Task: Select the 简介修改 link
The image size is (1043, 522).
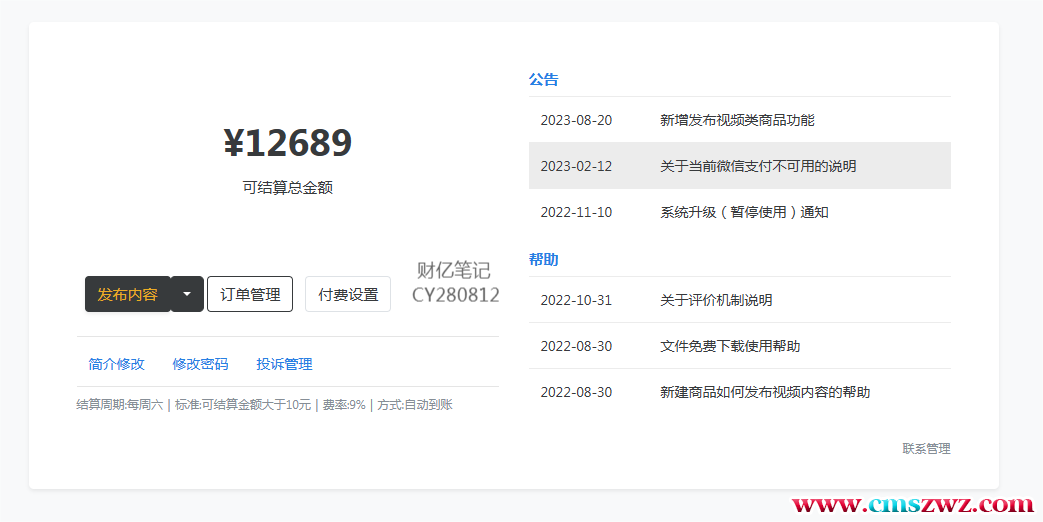Action: 116,364
